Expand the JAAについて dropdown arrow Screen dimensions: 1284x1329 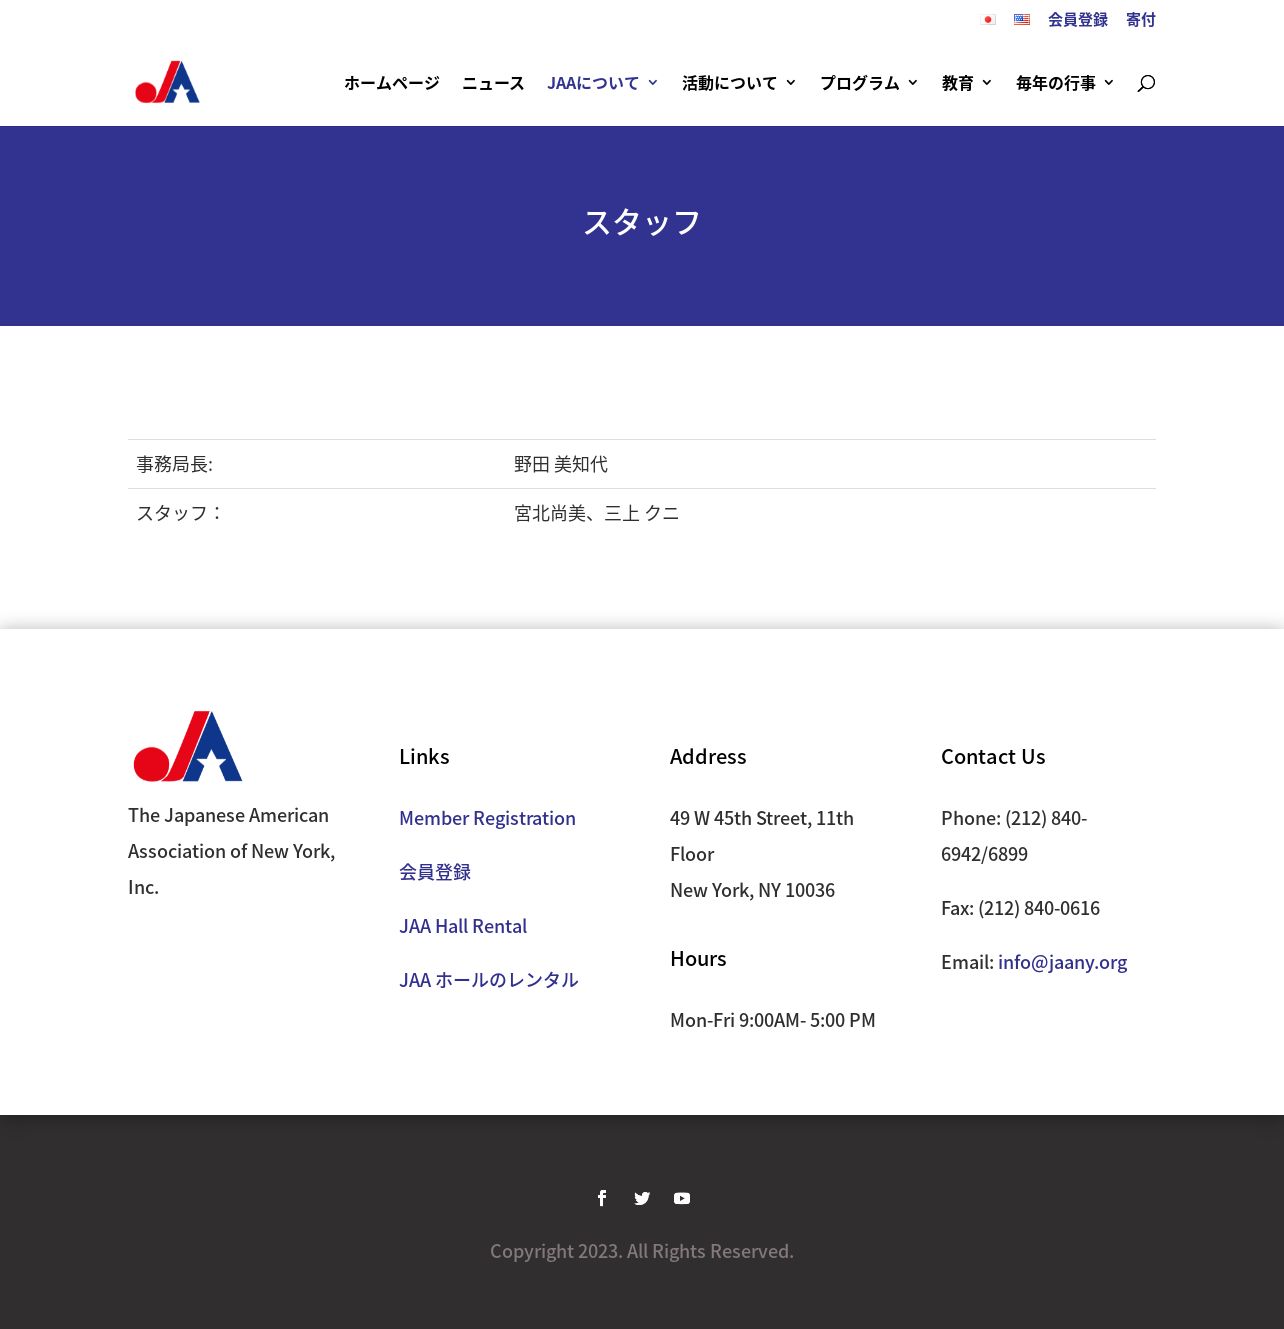coord(653,83)
